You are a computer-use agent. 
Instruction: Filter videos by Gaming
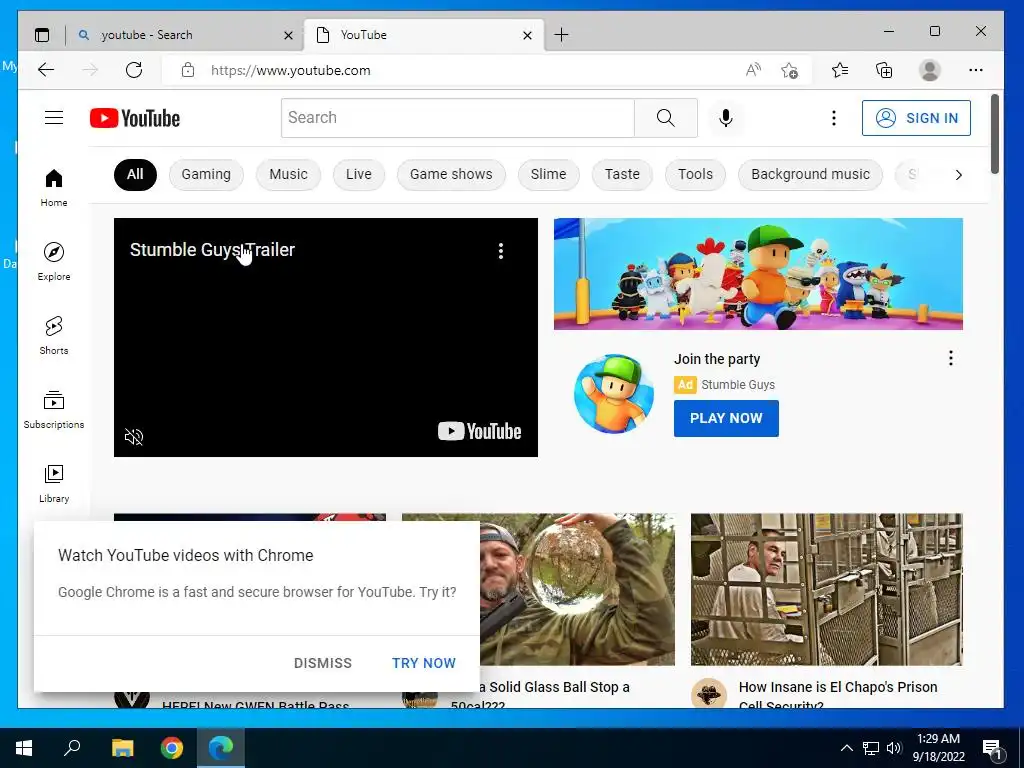click(206, 174)
